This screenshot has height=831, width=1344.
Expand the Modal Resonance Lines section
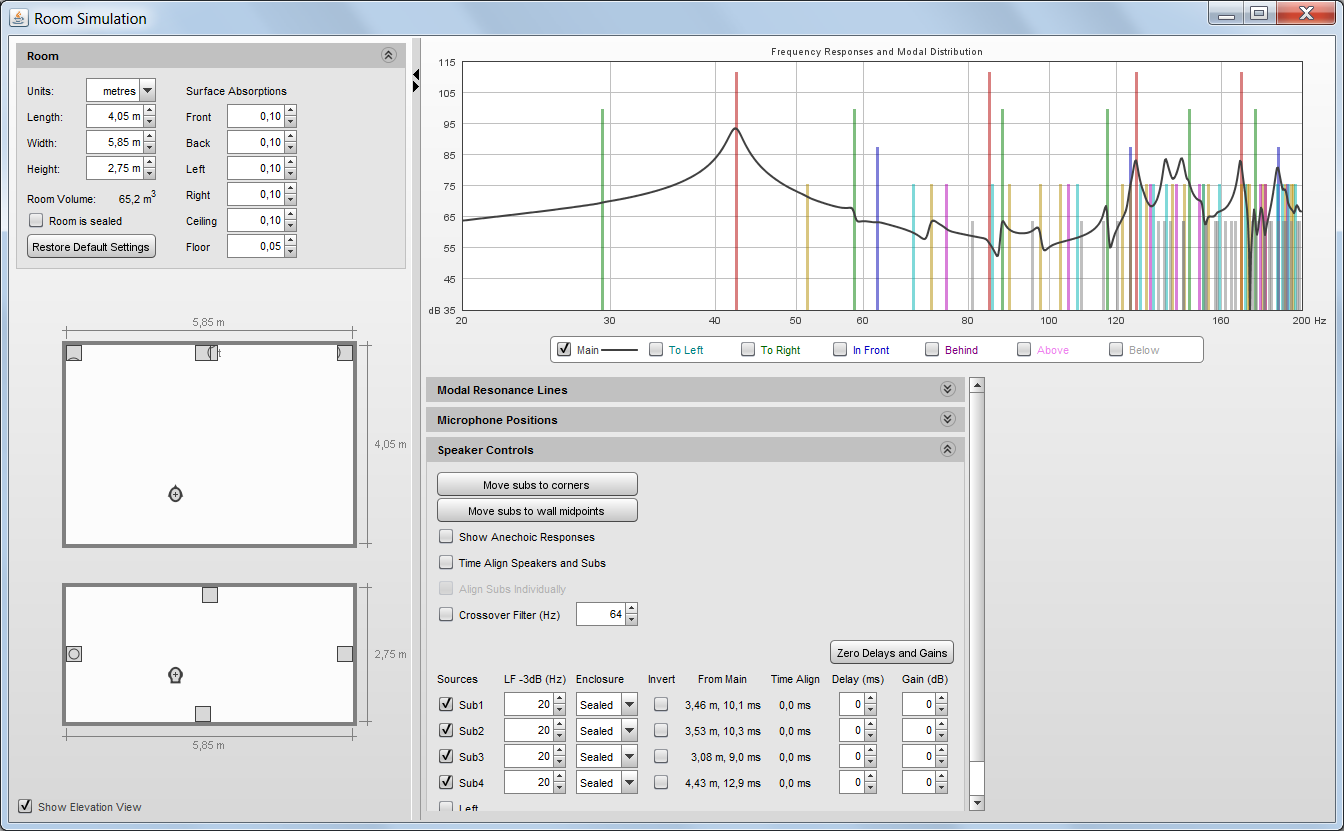[x=947, y=390]
